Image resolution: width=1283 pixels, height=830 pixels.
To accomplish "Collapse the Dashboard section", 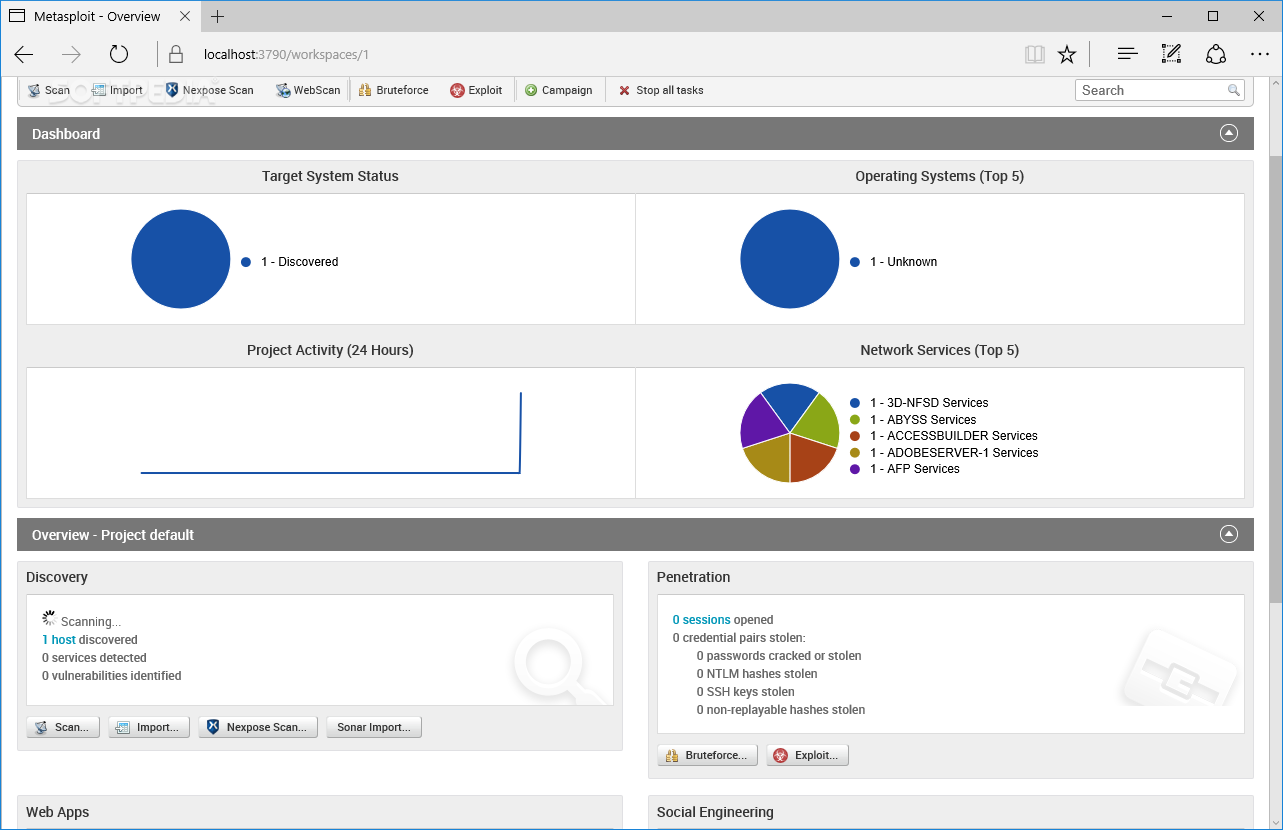I will [x=1229, y=133].
